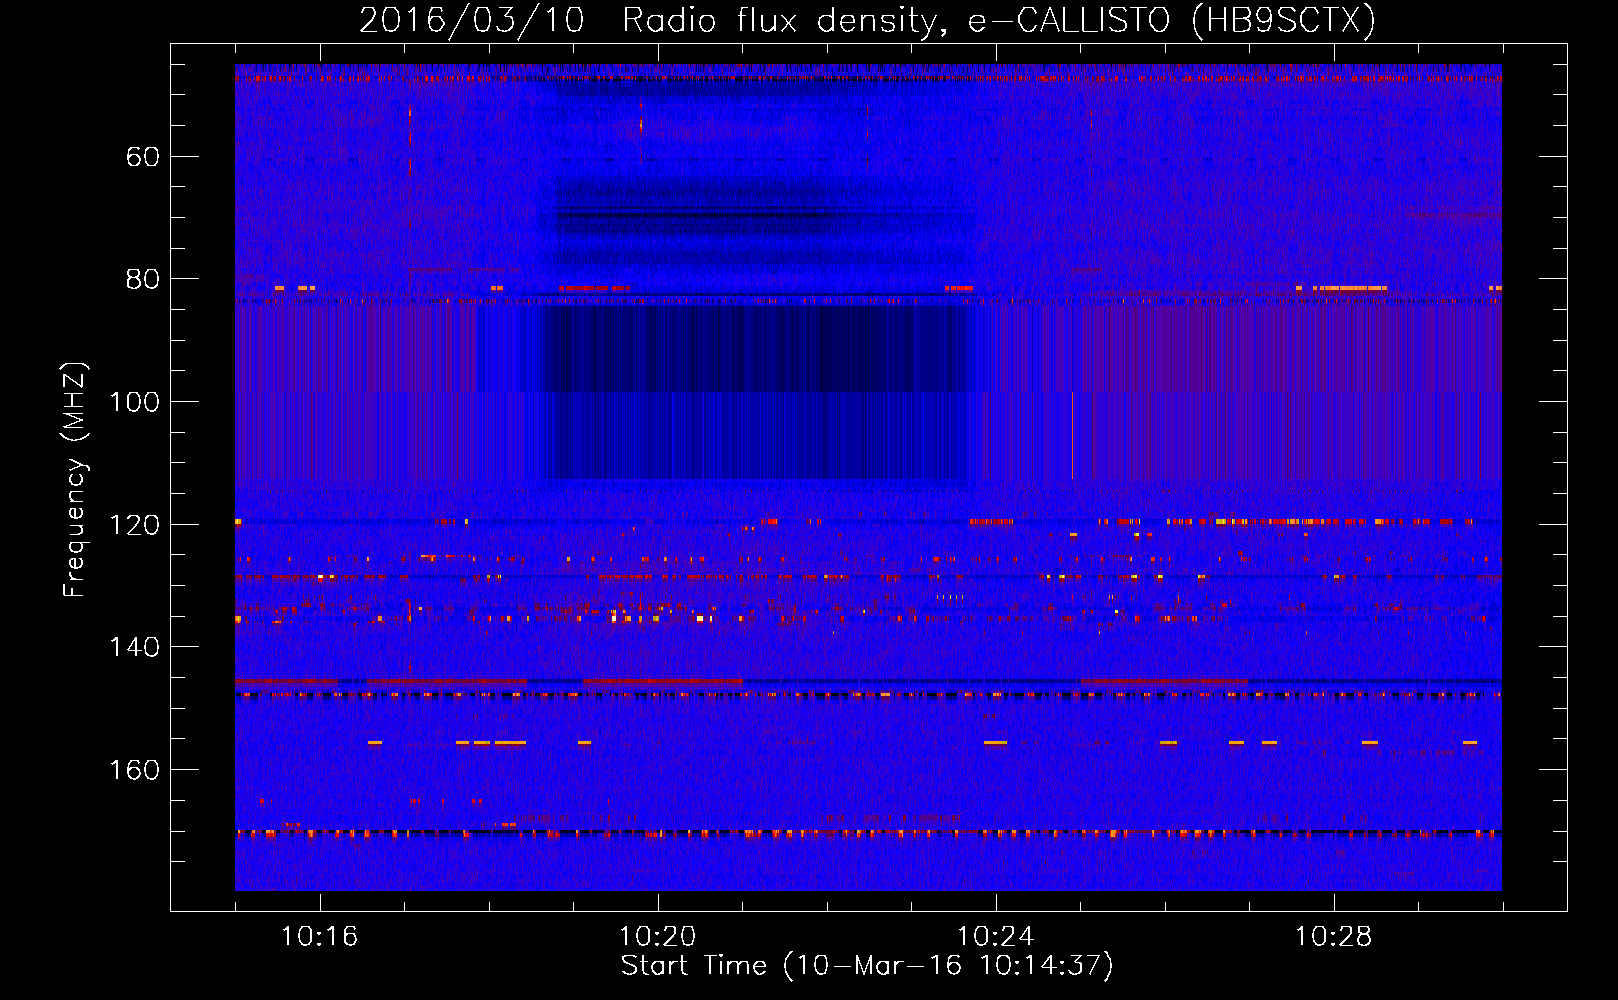
Task: Click the 140 frequency tick label
Action: (134, 647)
